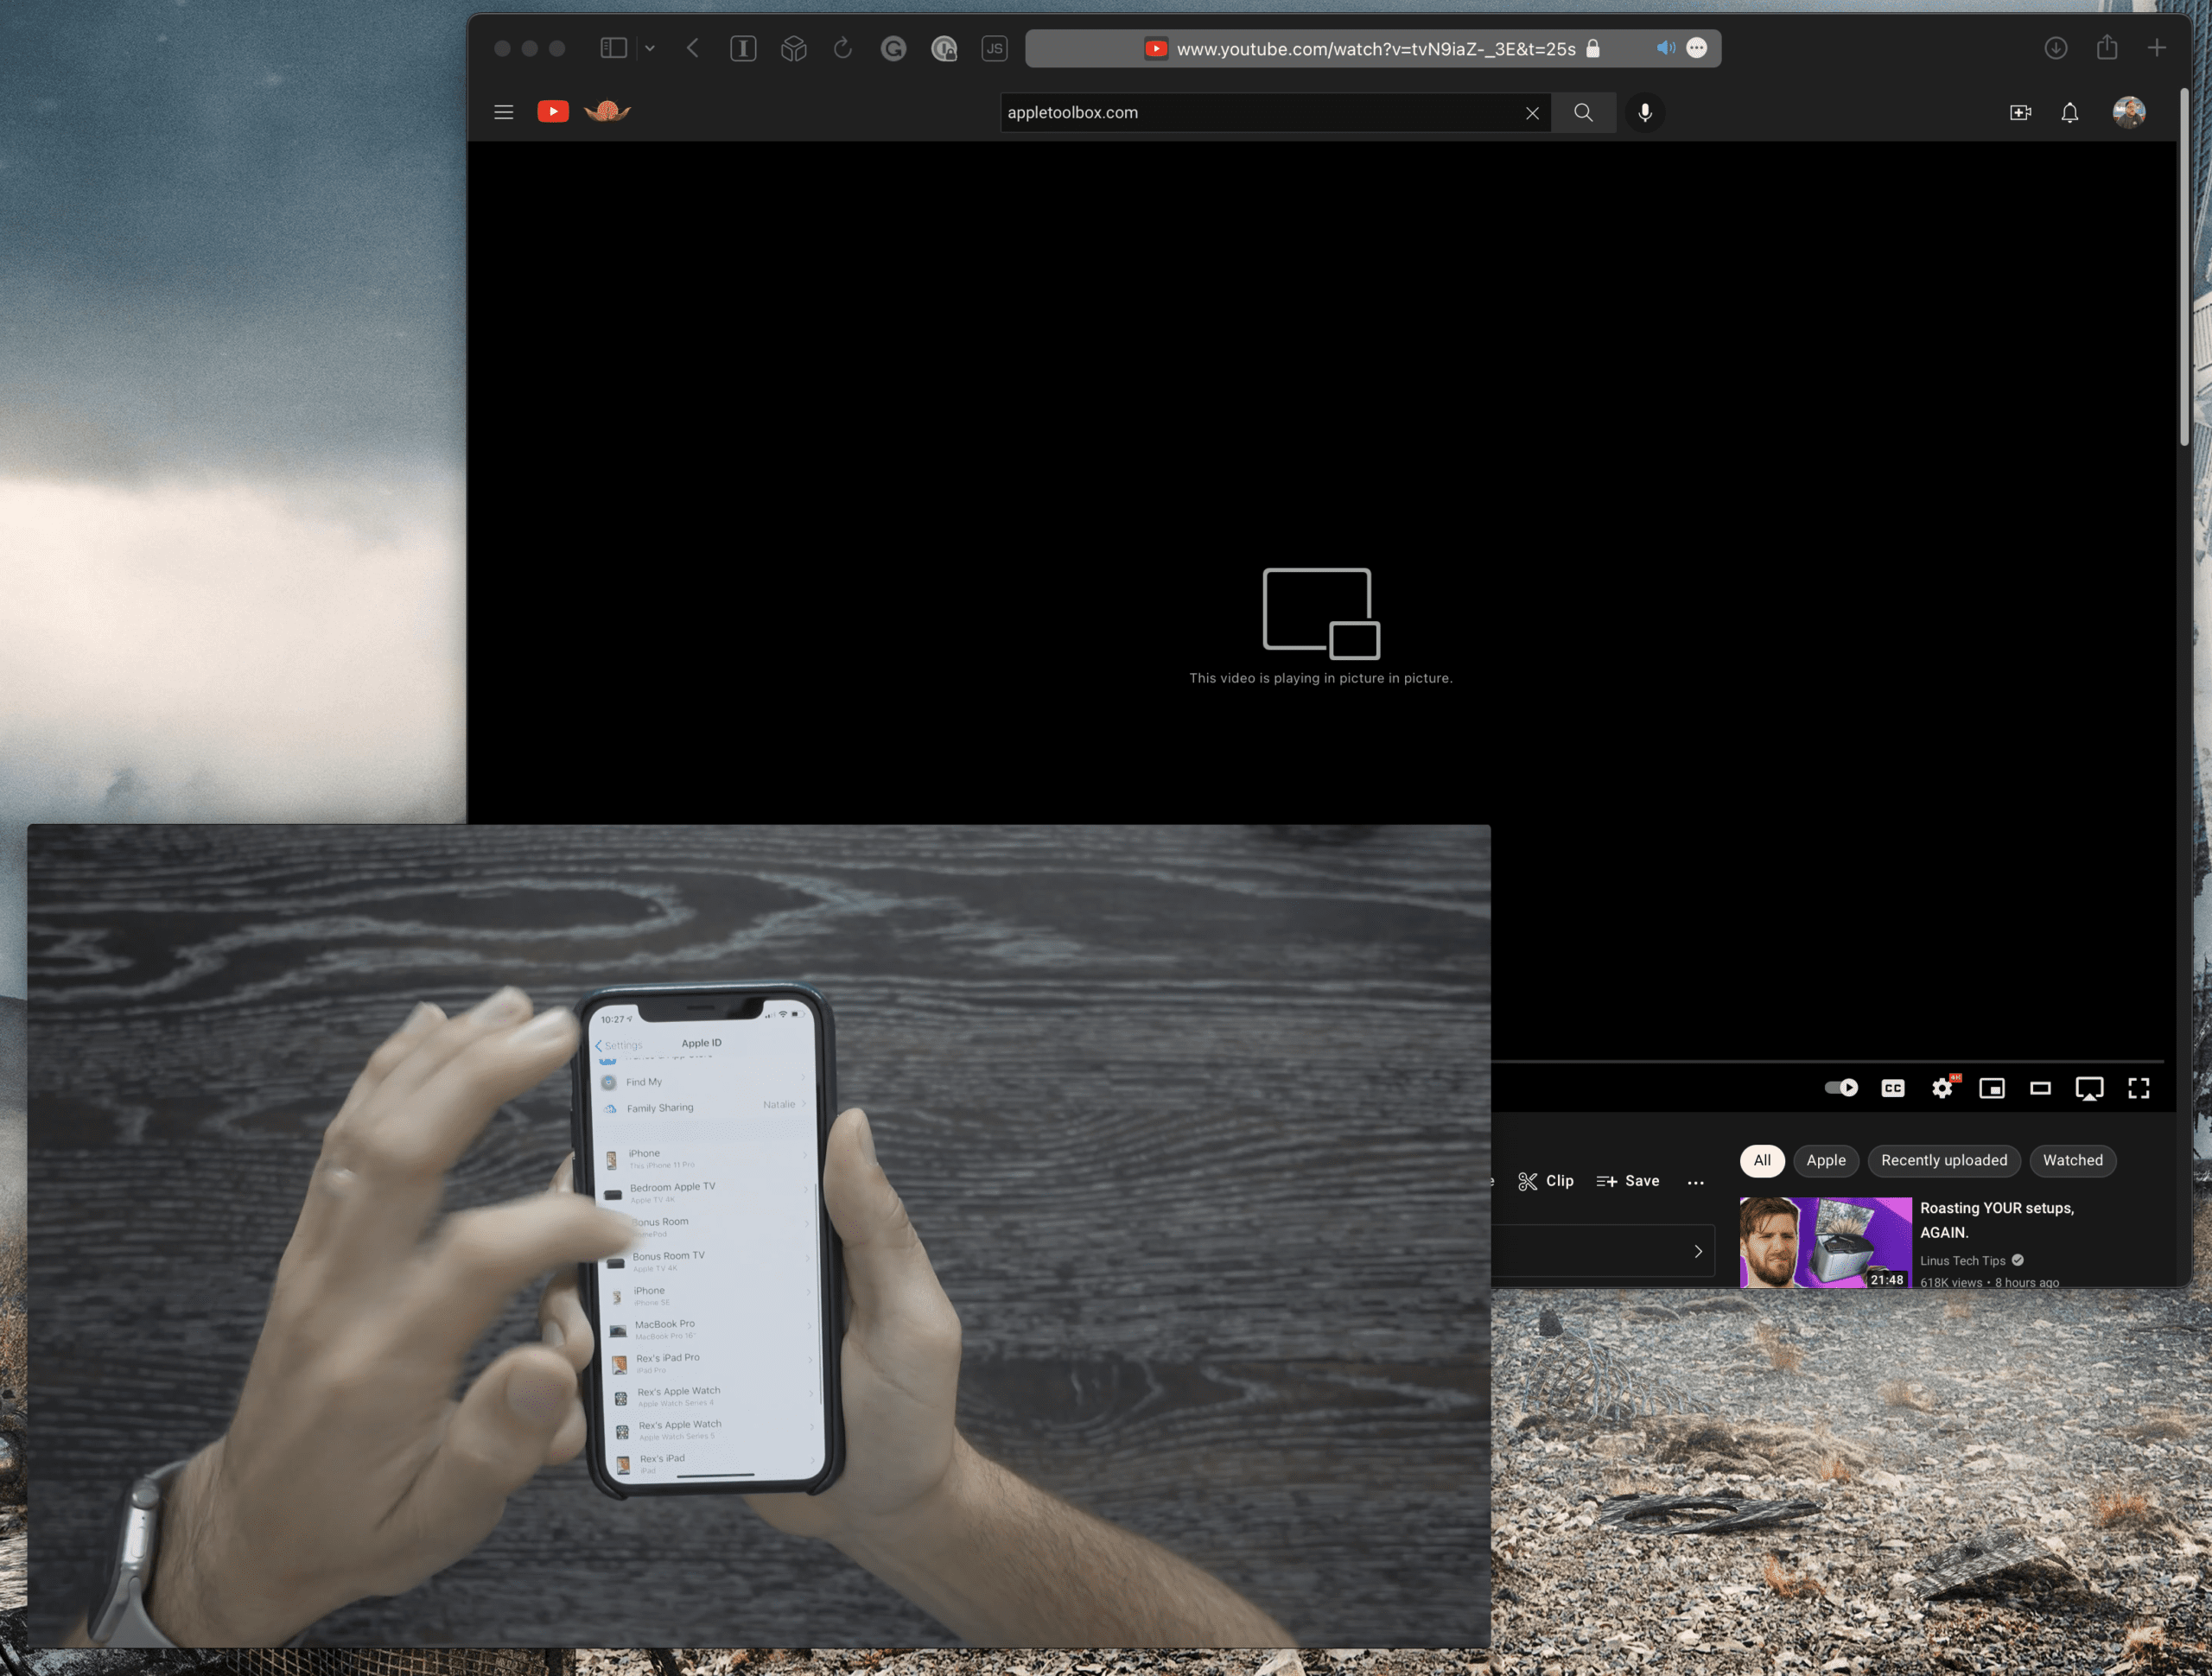Select the Apple filter chip
Image resolution: width=2212 pixels, height=1676 pixels.
1826,1160
